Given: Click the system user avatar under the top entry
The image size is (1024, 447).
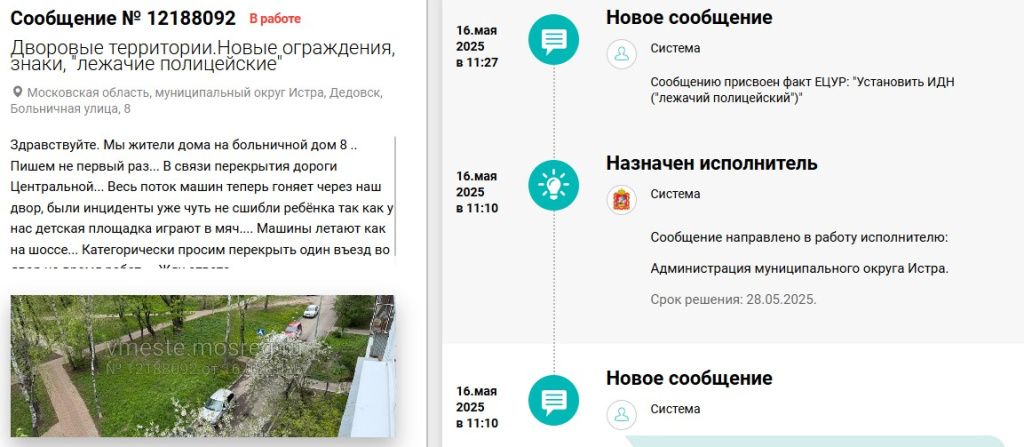Looking at the screenshot, I should [x=622, y=53].
